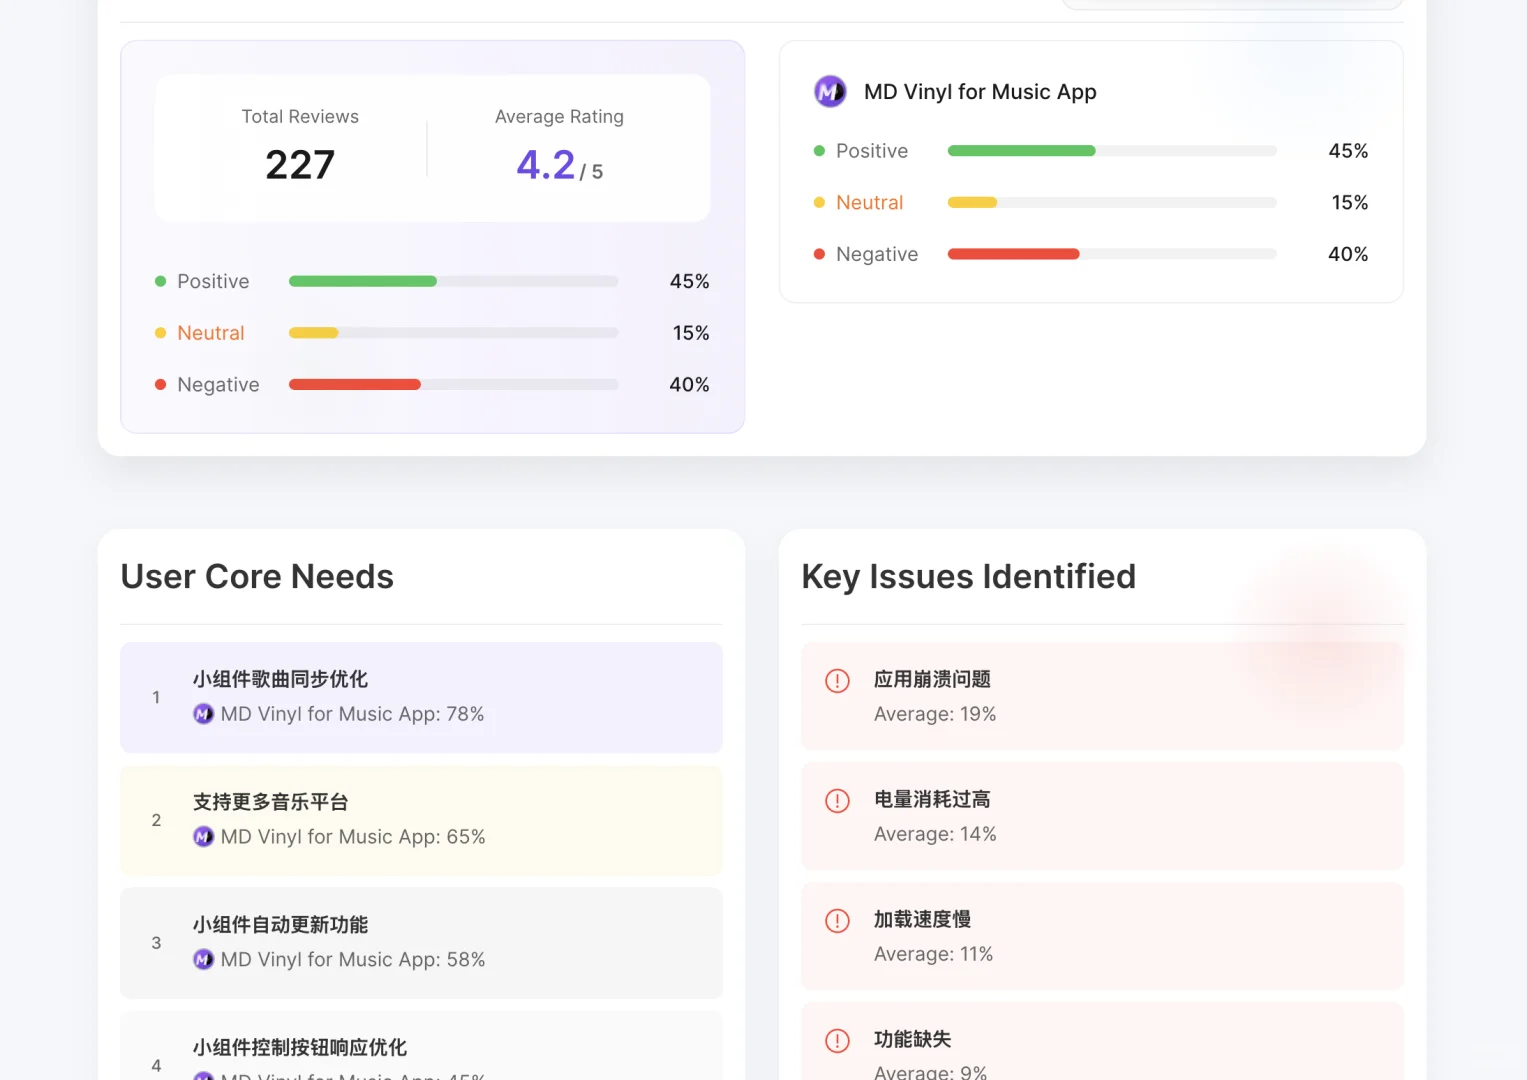Viewport: 1527px width, 1080px height.
Task: Click the "Average Rating" label
Action: point(559,117)
